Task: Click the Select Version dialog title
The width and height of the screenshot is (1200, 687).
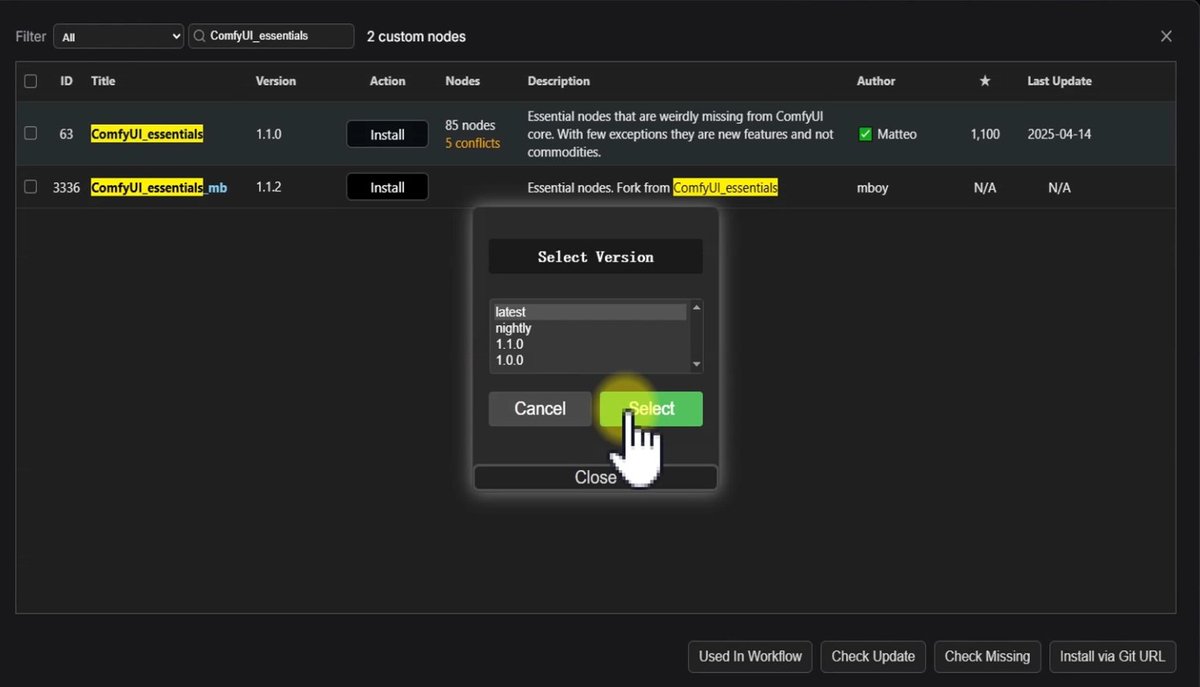Action: point(595,257)
